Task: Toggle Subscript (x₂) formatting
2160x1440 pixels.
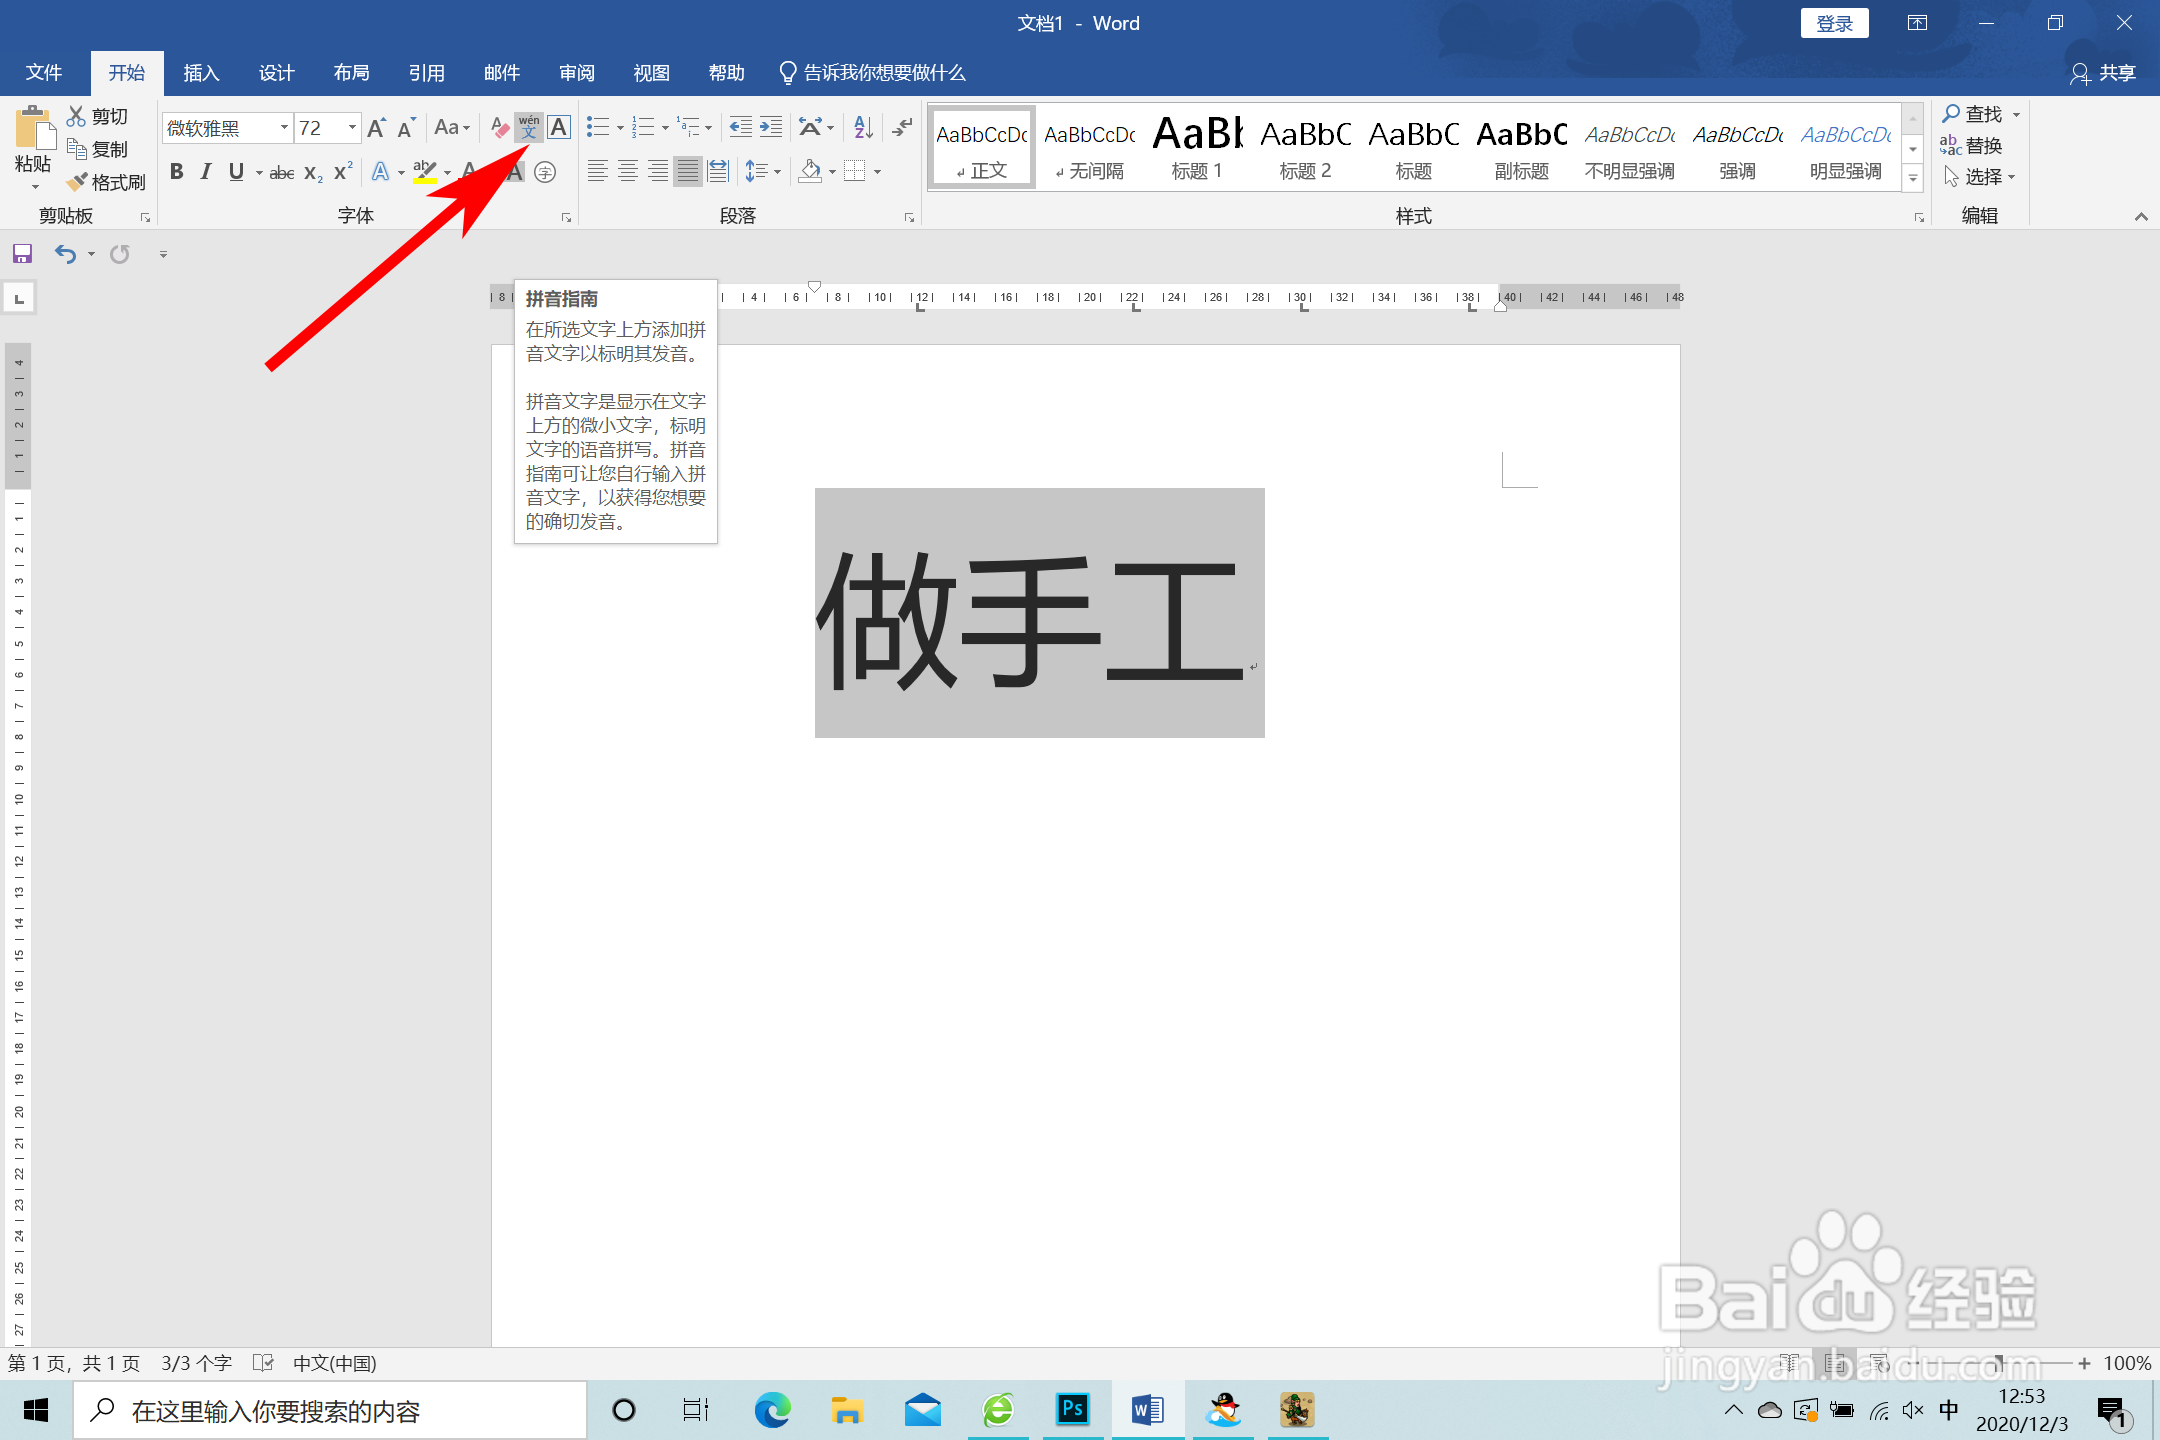Action: click(313, 173)
